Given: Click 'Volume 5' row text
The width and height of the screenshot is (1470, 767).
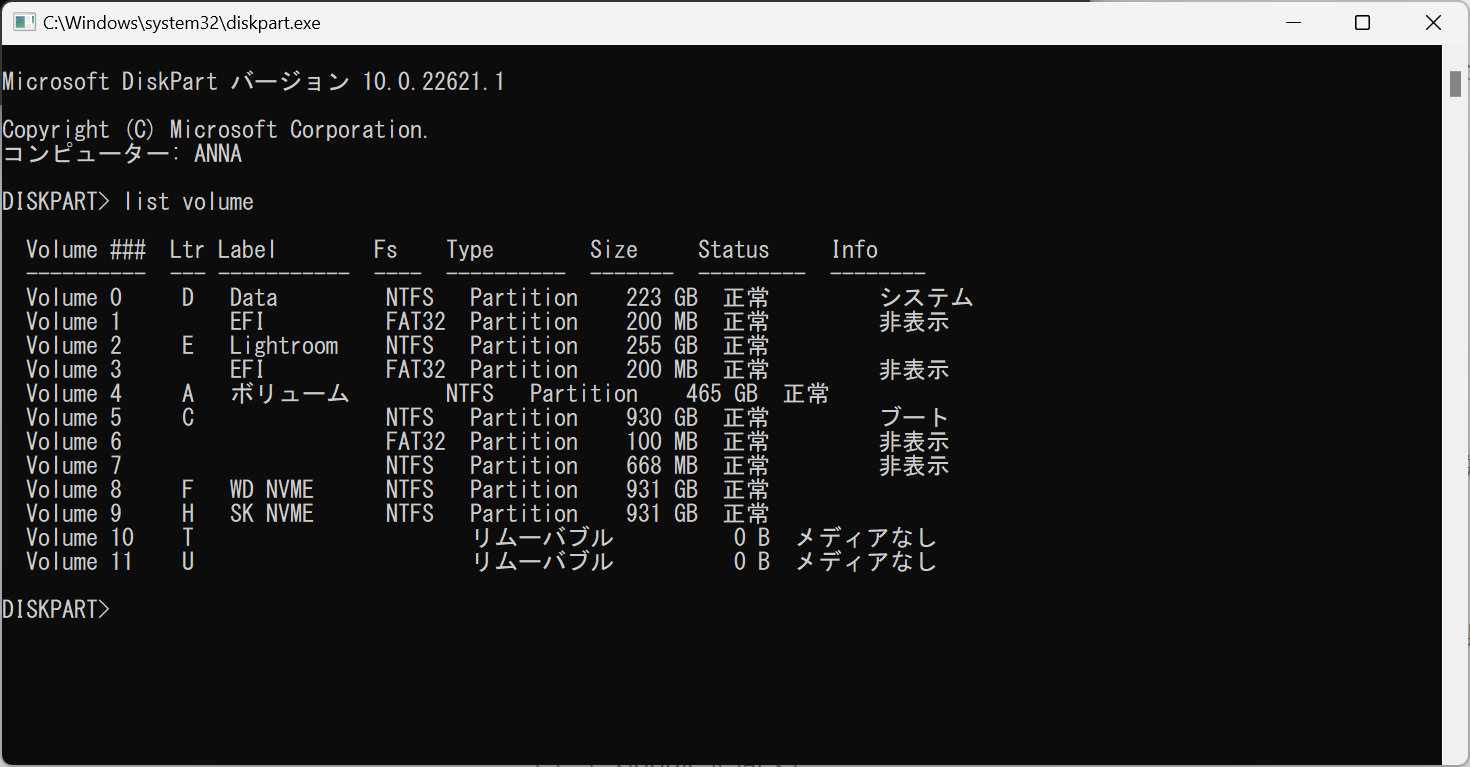Looking at the screenshot, I should (74, 418).
